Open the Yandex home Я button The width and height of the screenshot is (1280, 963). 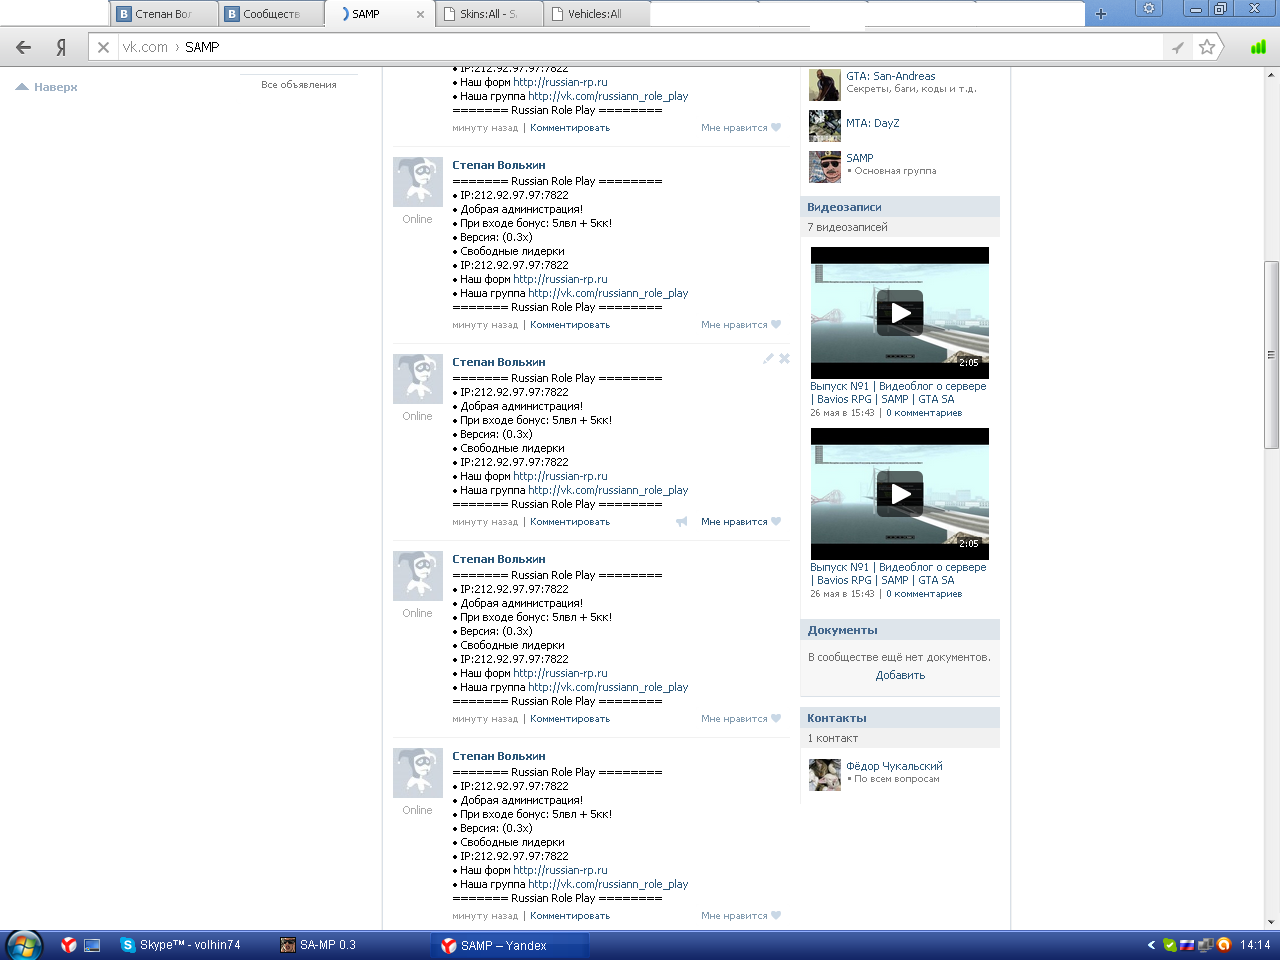click(62, 47)
